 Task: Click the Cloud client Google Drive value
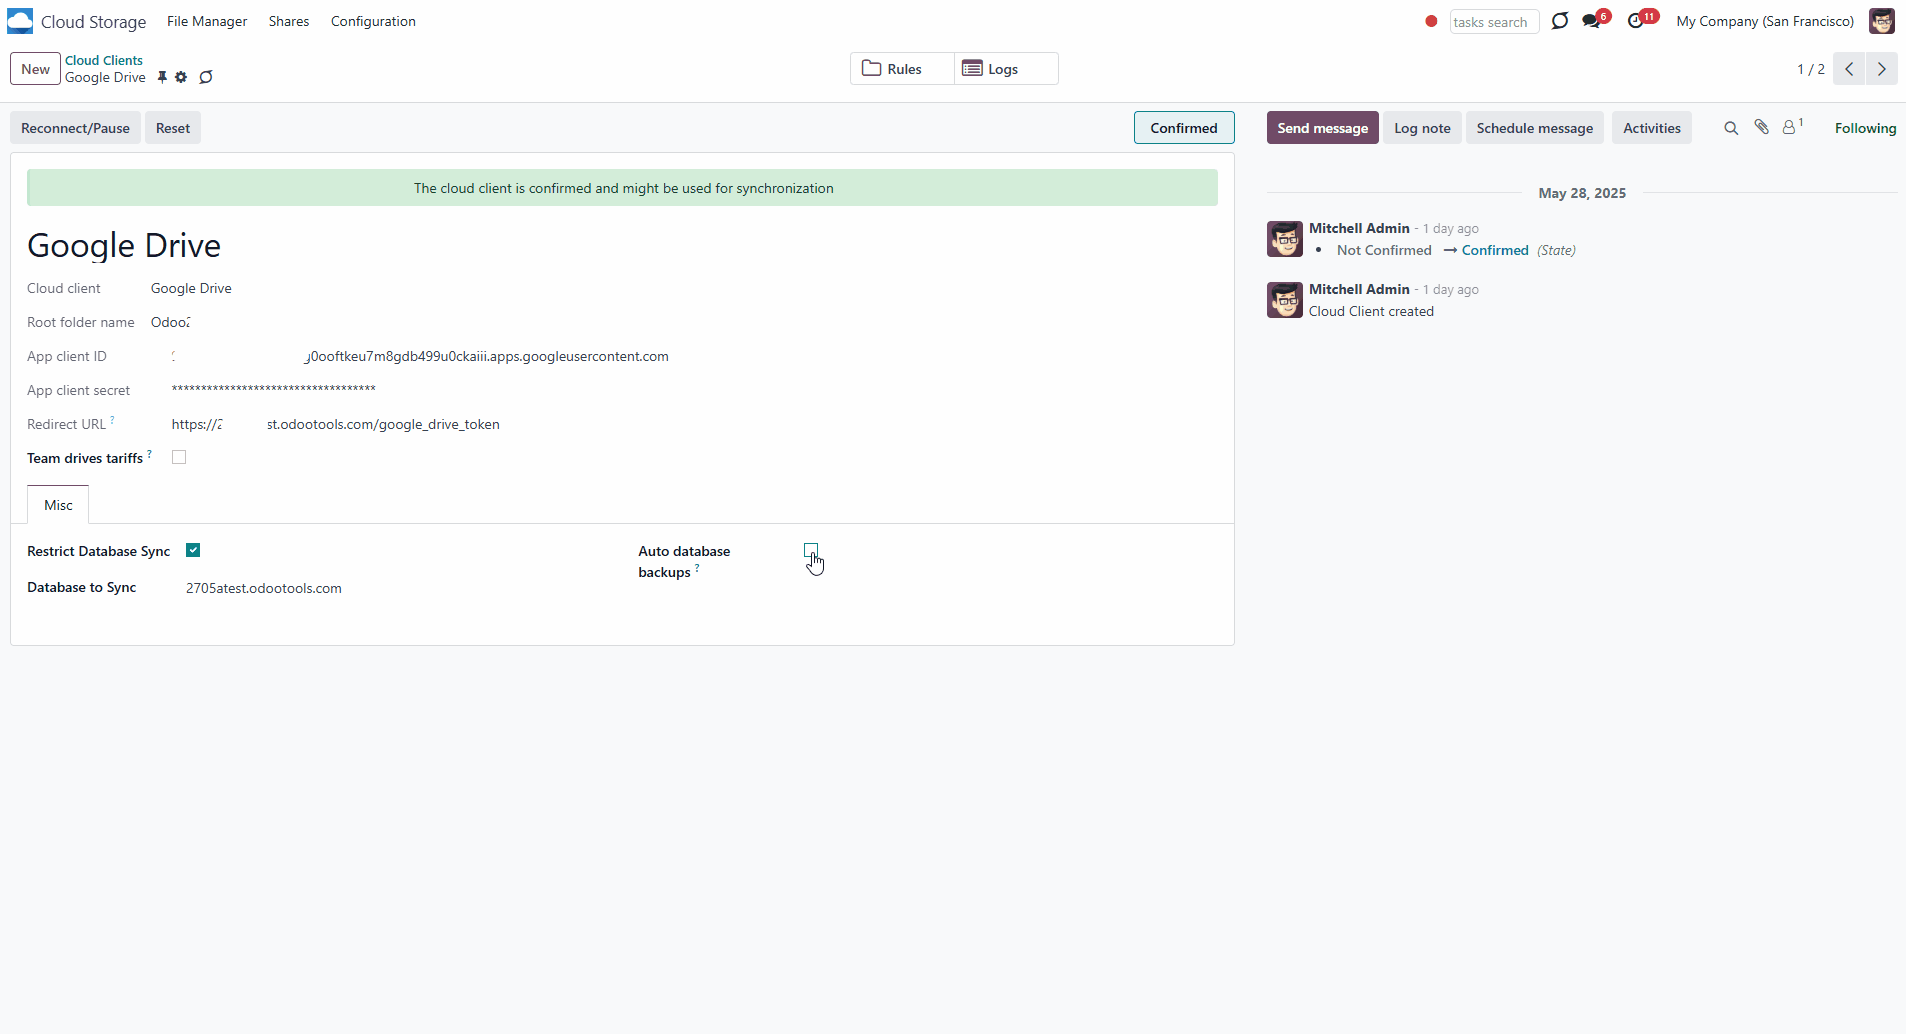191,288
